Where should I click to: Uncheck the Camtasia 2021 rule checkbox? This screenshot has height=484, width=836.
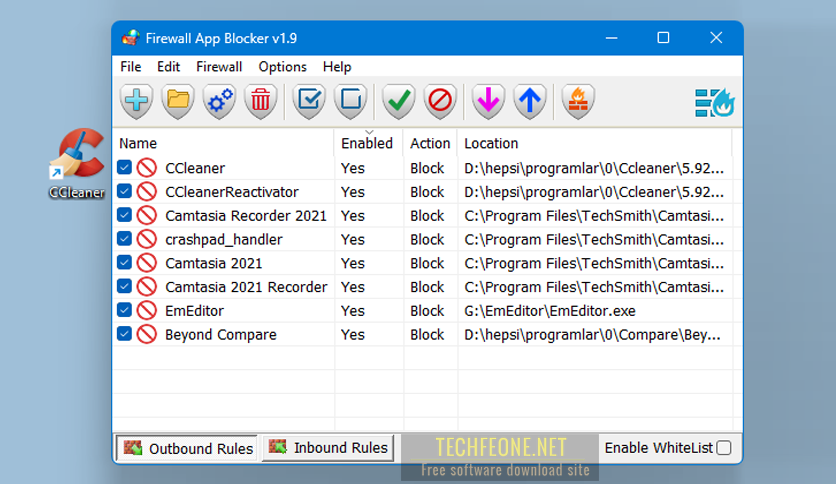point(124,262)
